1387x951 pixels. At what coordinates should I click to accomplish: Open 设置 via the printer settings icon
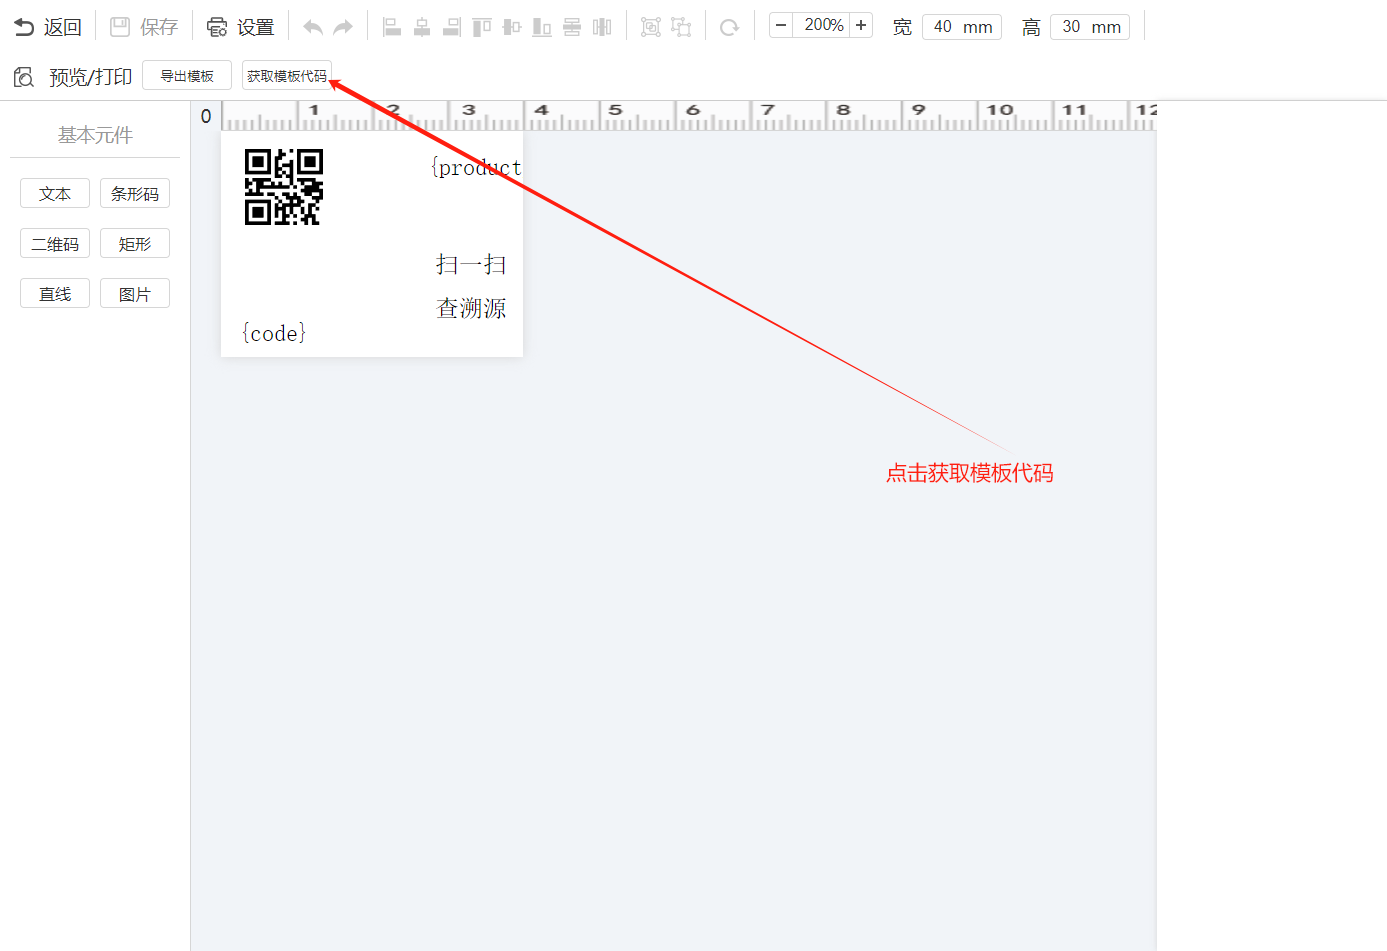coord(217,27)
